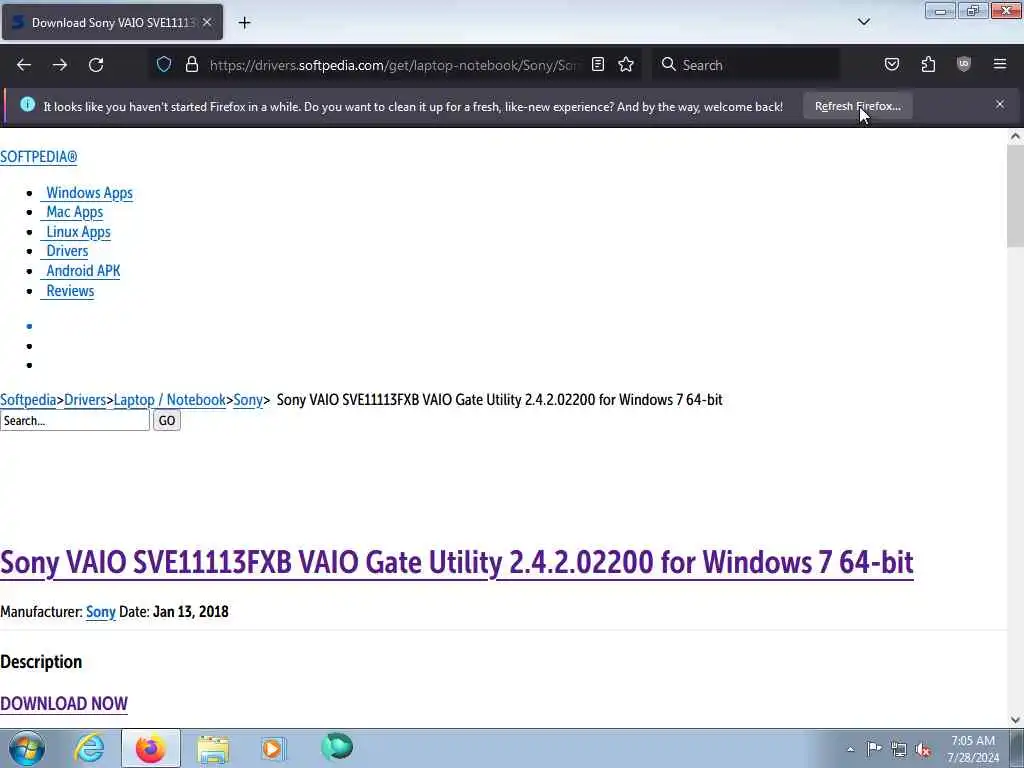Open the green round taskbar application
The height and width of the screenshot is (768, 1024).
337,747
